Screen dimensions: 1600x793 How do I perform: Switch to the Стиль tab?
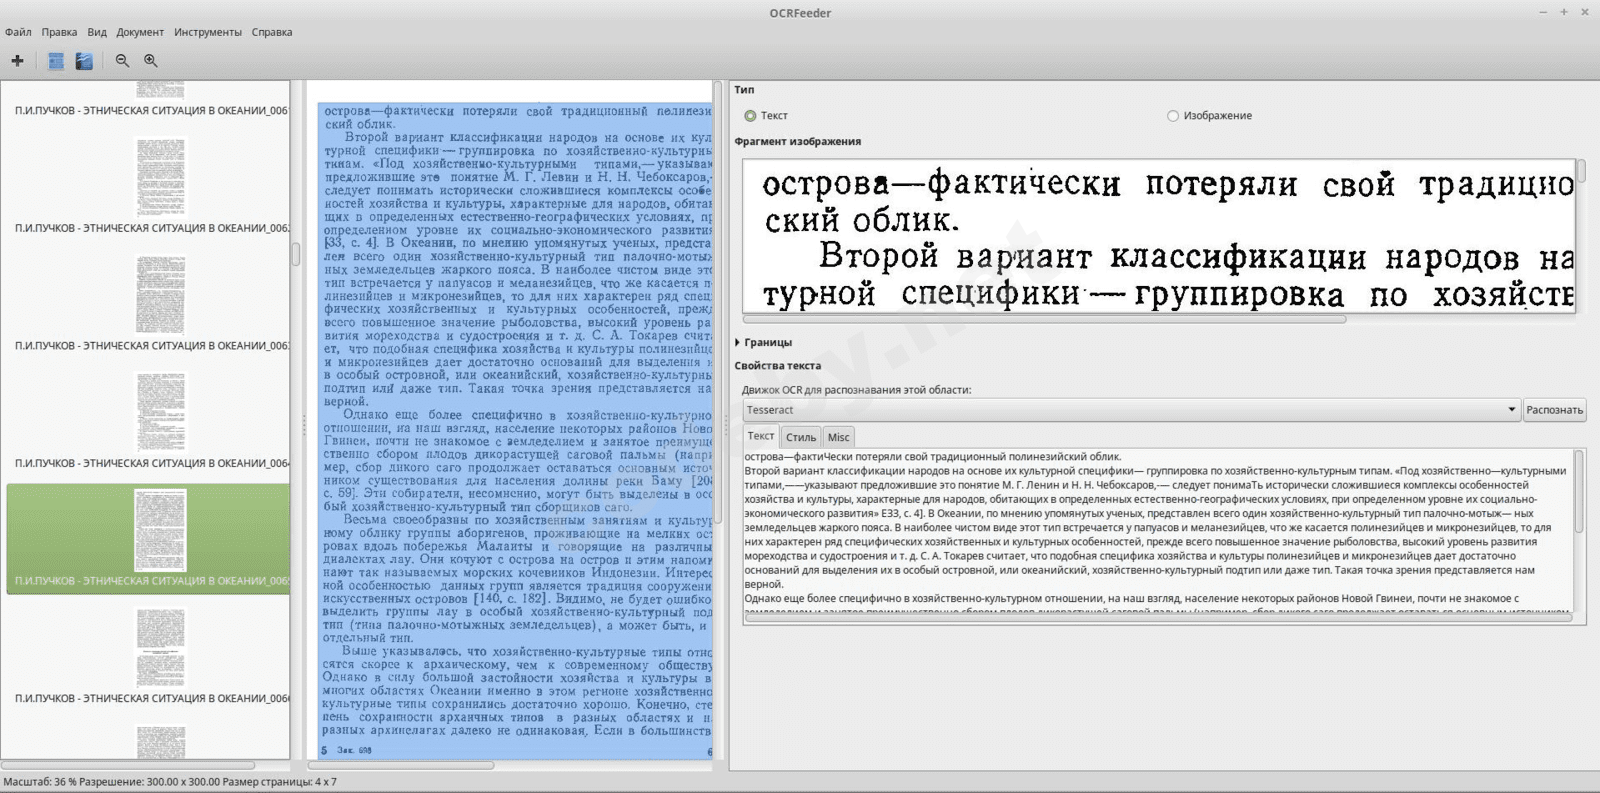(801, 437)
